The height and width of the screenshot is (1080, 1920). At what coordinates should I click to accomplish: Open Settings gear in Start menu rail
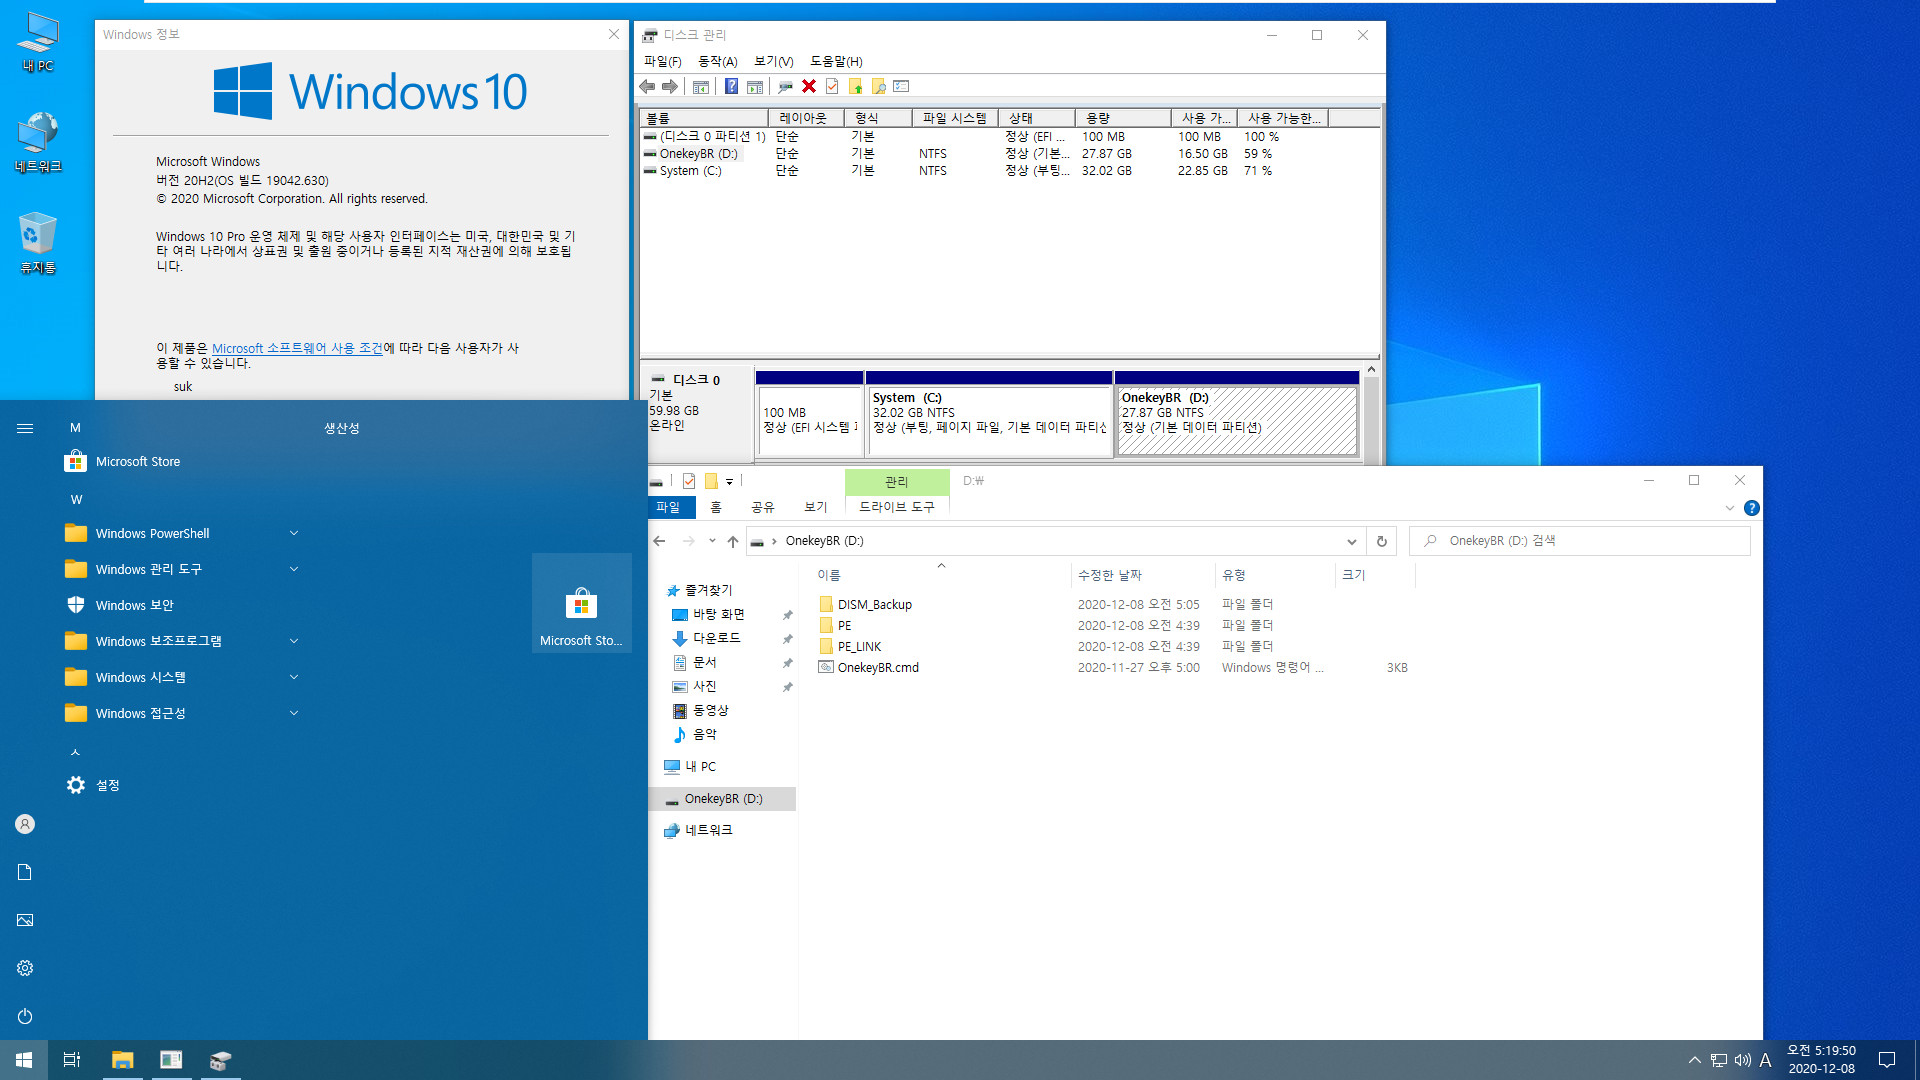point(25,968)
